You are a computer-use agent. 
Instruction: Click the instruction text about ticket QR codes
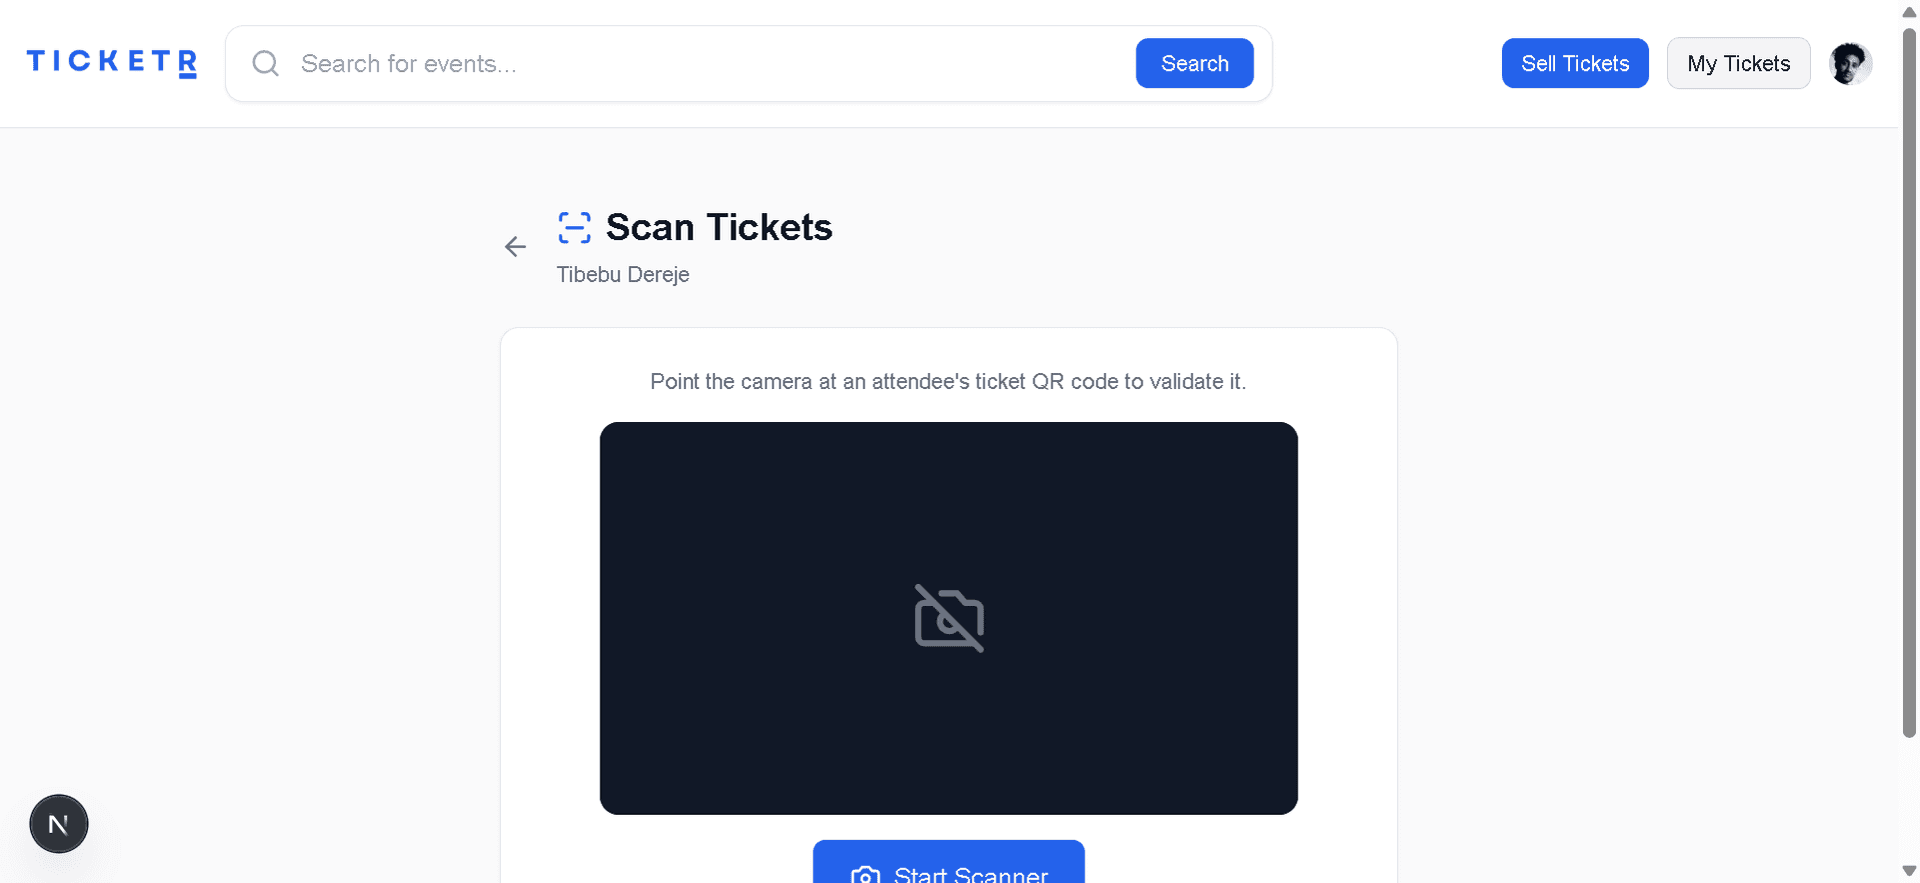948,381
